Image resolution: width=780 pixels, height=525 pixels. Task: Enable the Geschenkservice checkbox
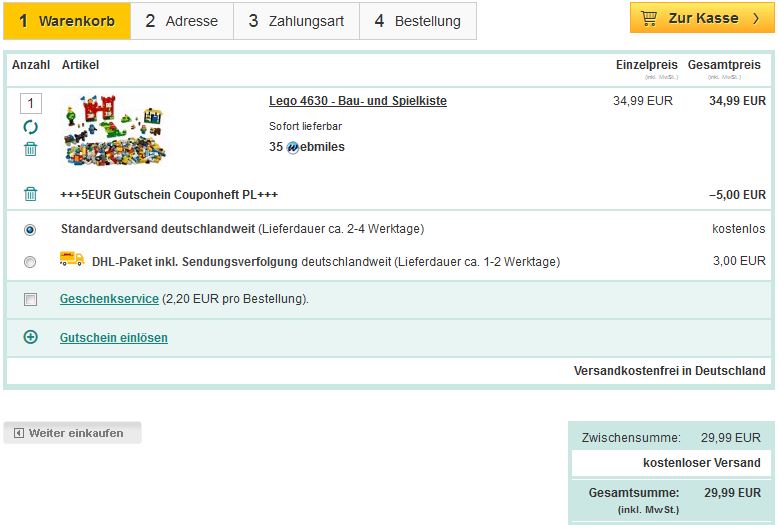coord(30,299)
